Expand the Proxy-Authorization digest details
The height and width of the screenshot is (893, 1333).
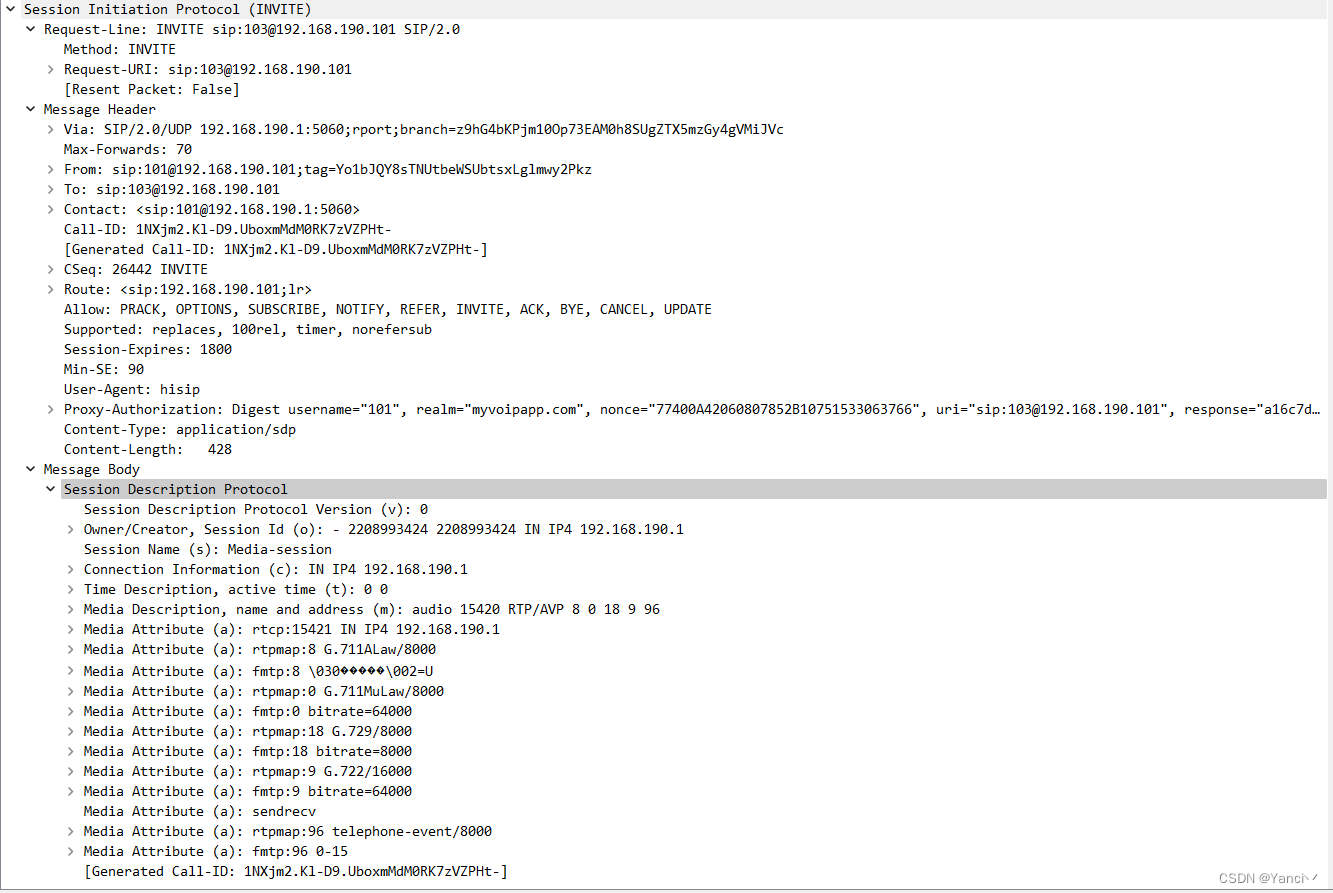pyautogui.click(x=49, y=409)
